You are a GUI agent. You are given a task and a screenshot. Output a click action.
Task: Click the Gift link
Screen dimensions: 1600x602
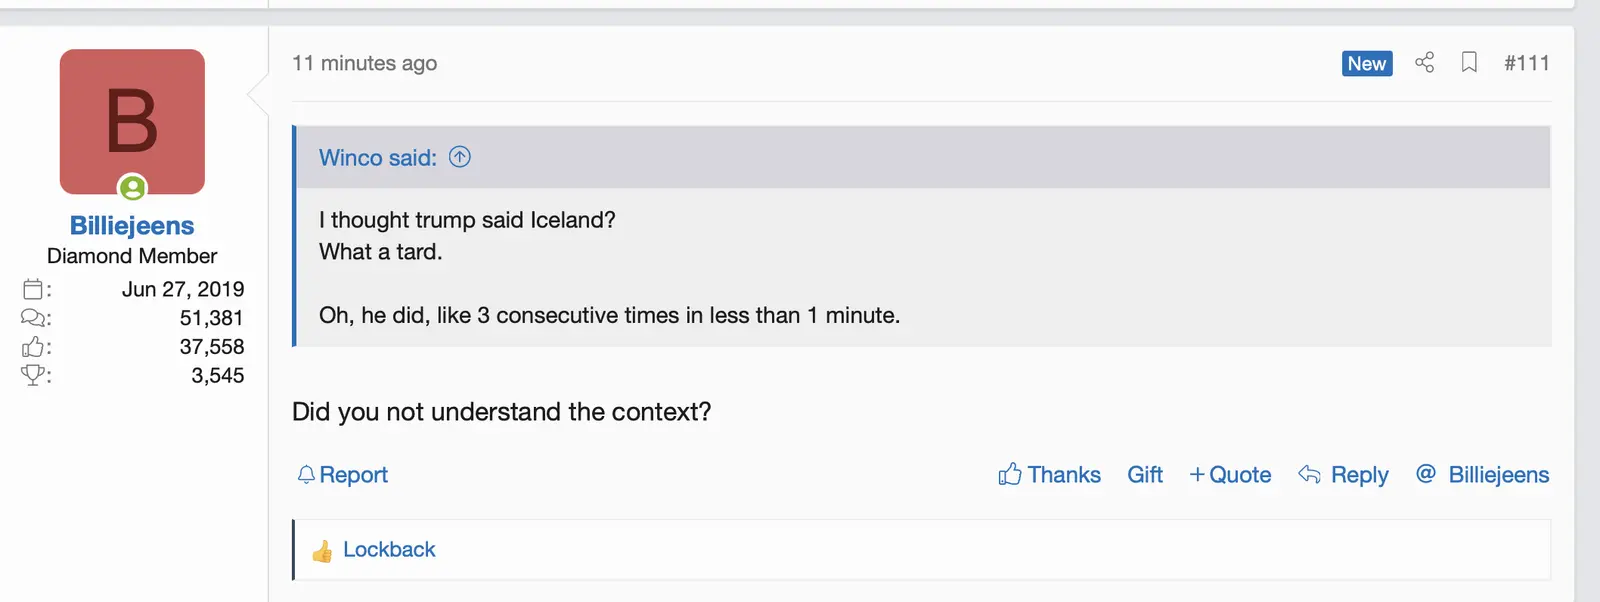pos(1145,475)
